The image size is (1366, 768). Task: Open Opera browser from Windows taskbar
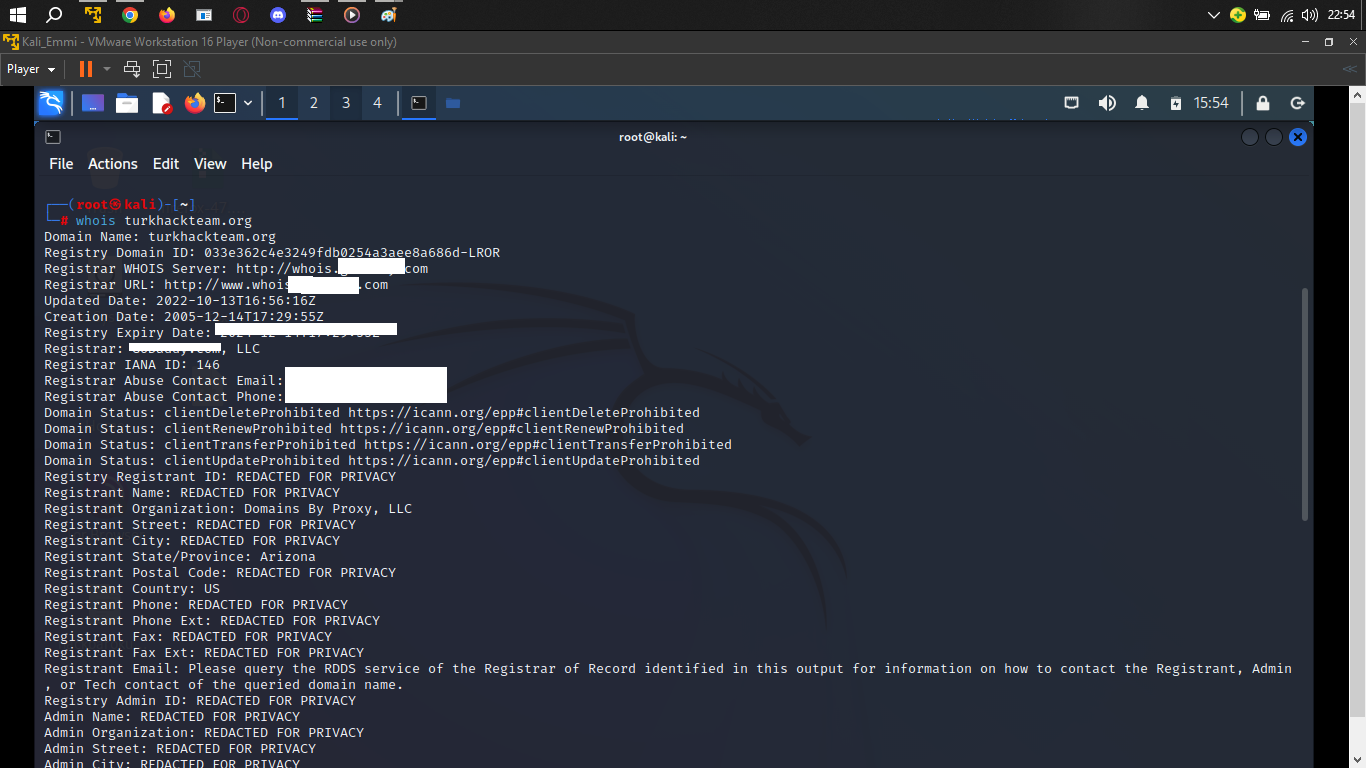(241, 15)
